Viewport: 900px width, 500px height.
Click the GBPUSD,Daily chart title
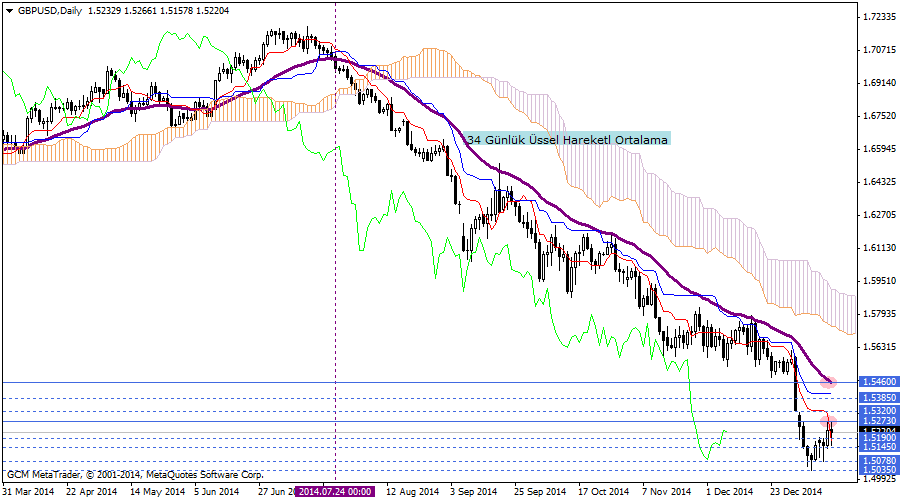coord(51,10)
